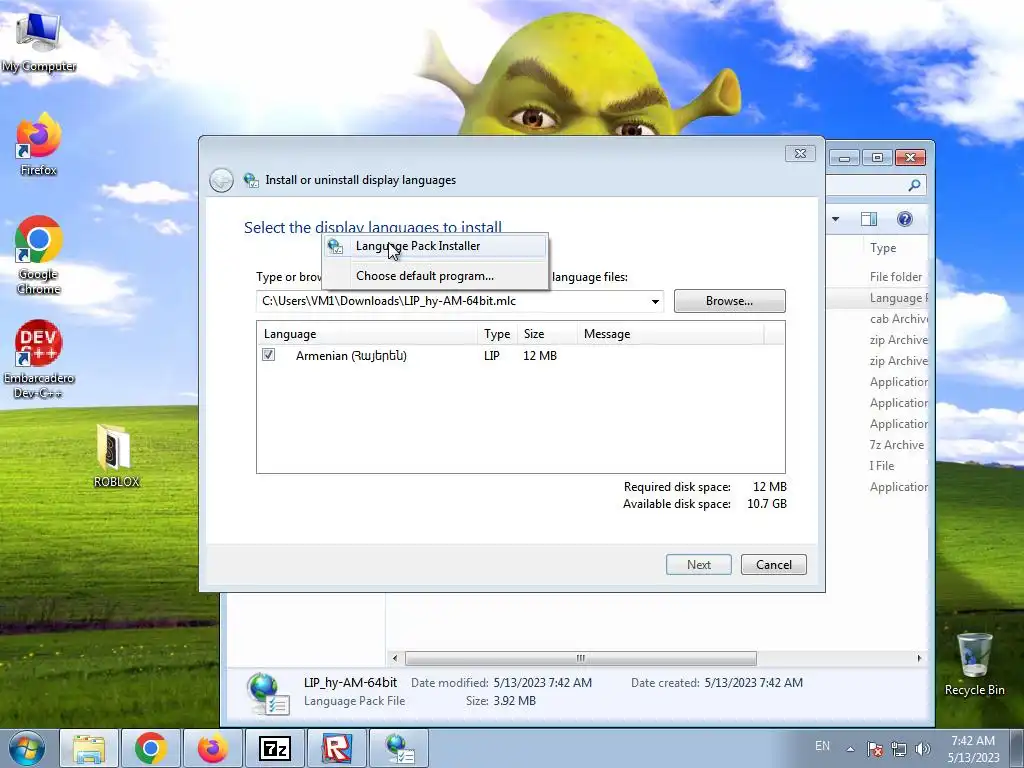This screenshot has width=1024, height=768.
Task: Open the network tray icon
Action: tap(899, 748)
